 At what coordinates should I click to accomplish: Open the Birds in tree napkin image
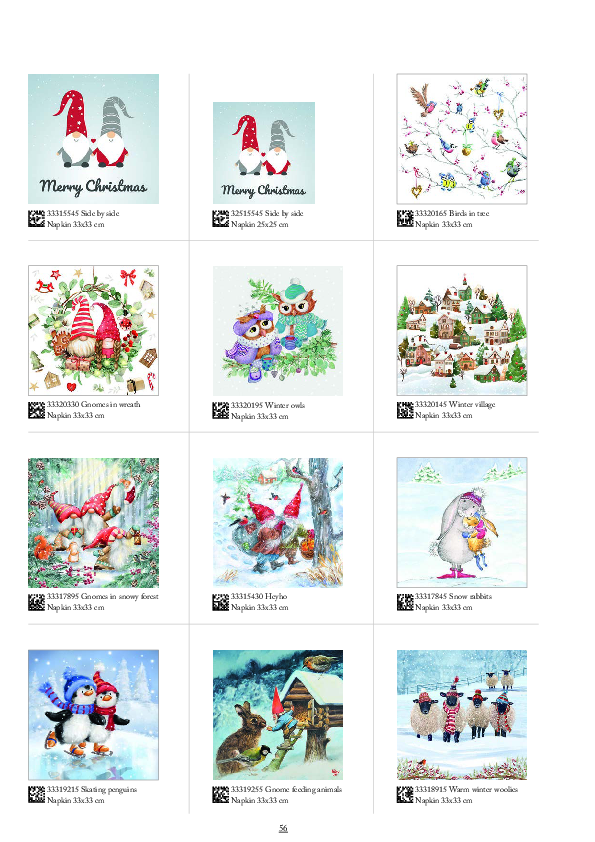[462, 139]
